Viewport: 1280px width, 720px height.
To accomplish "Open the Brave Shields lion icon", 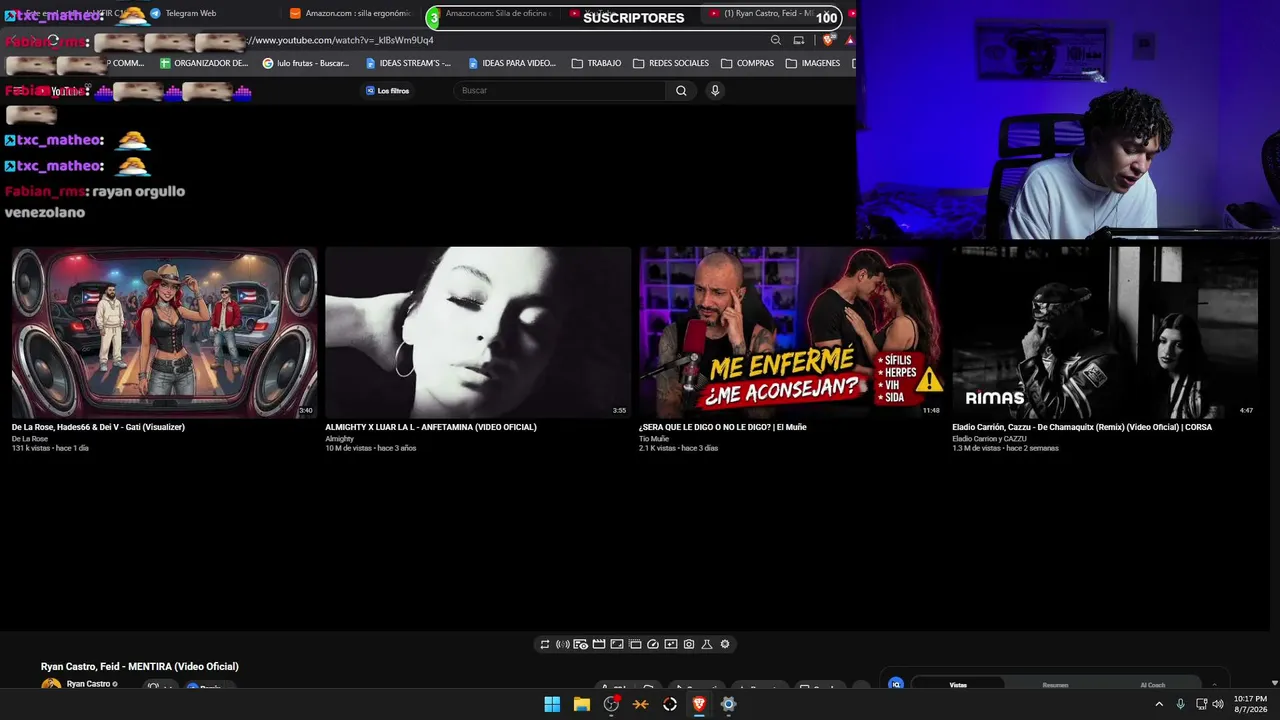I will 828,40.
